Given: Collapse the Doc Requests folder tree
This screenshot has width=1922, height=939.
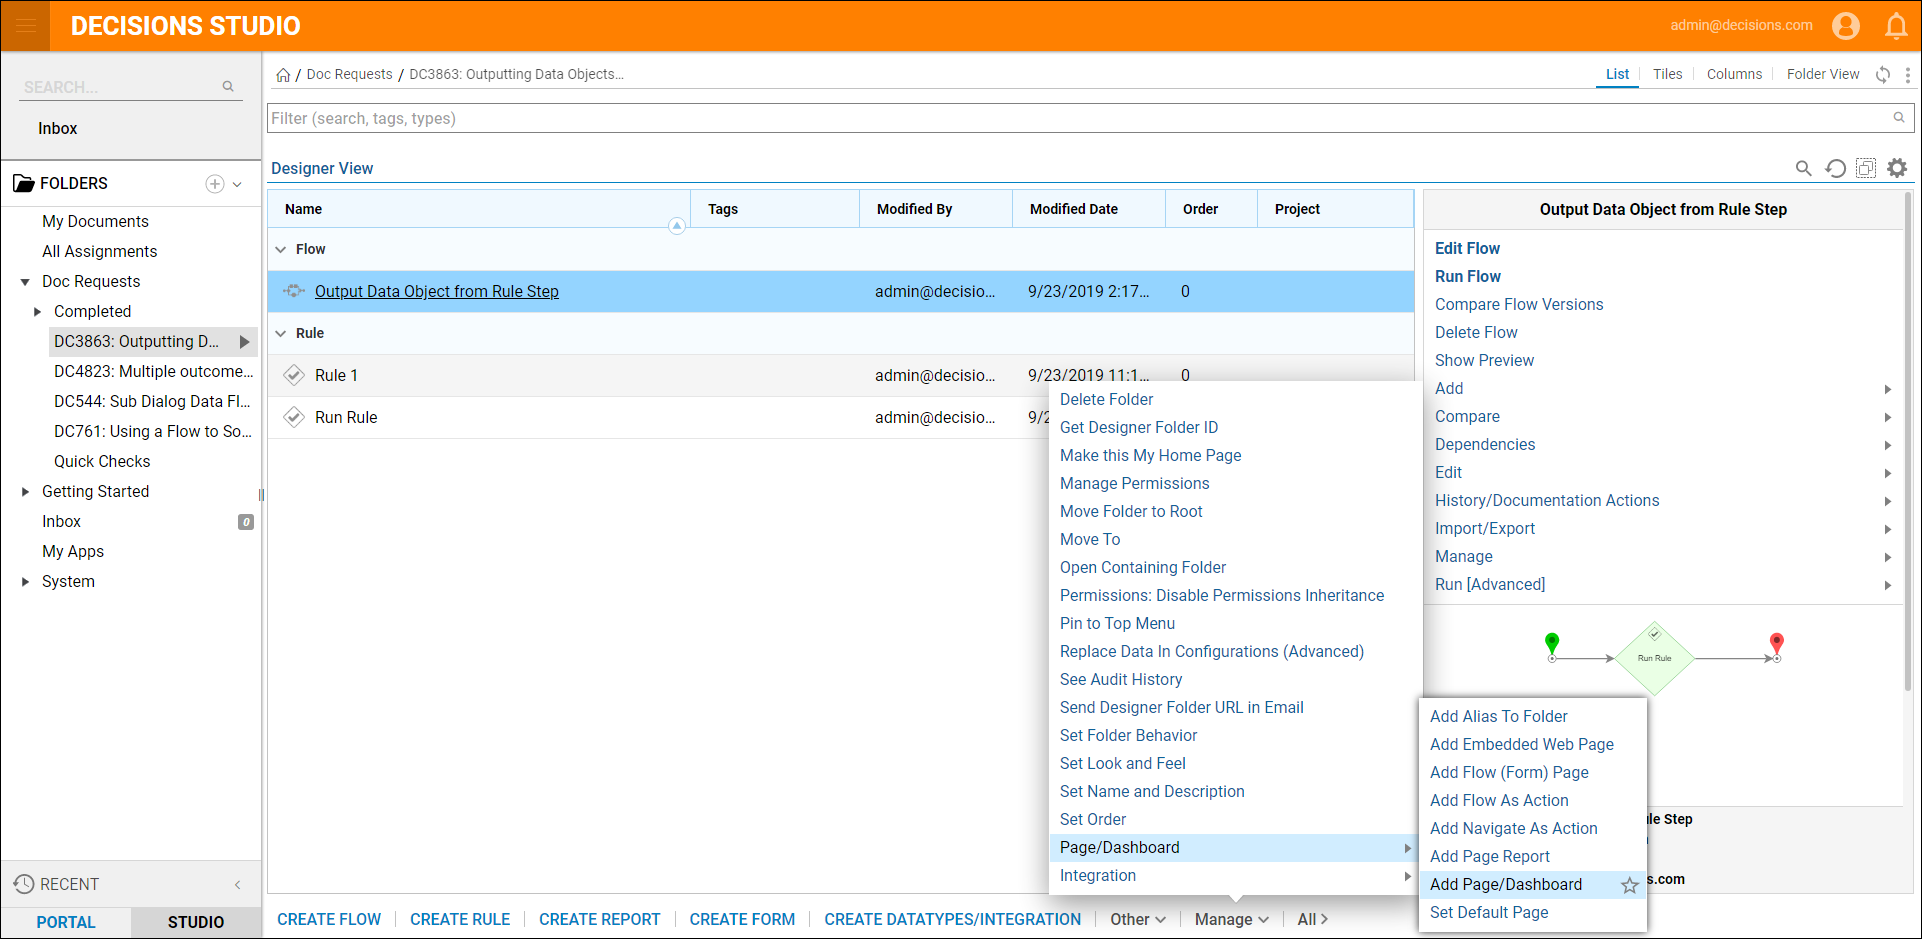Looking at the screenshot, I should pyautogui.click(x=25, y=282).
